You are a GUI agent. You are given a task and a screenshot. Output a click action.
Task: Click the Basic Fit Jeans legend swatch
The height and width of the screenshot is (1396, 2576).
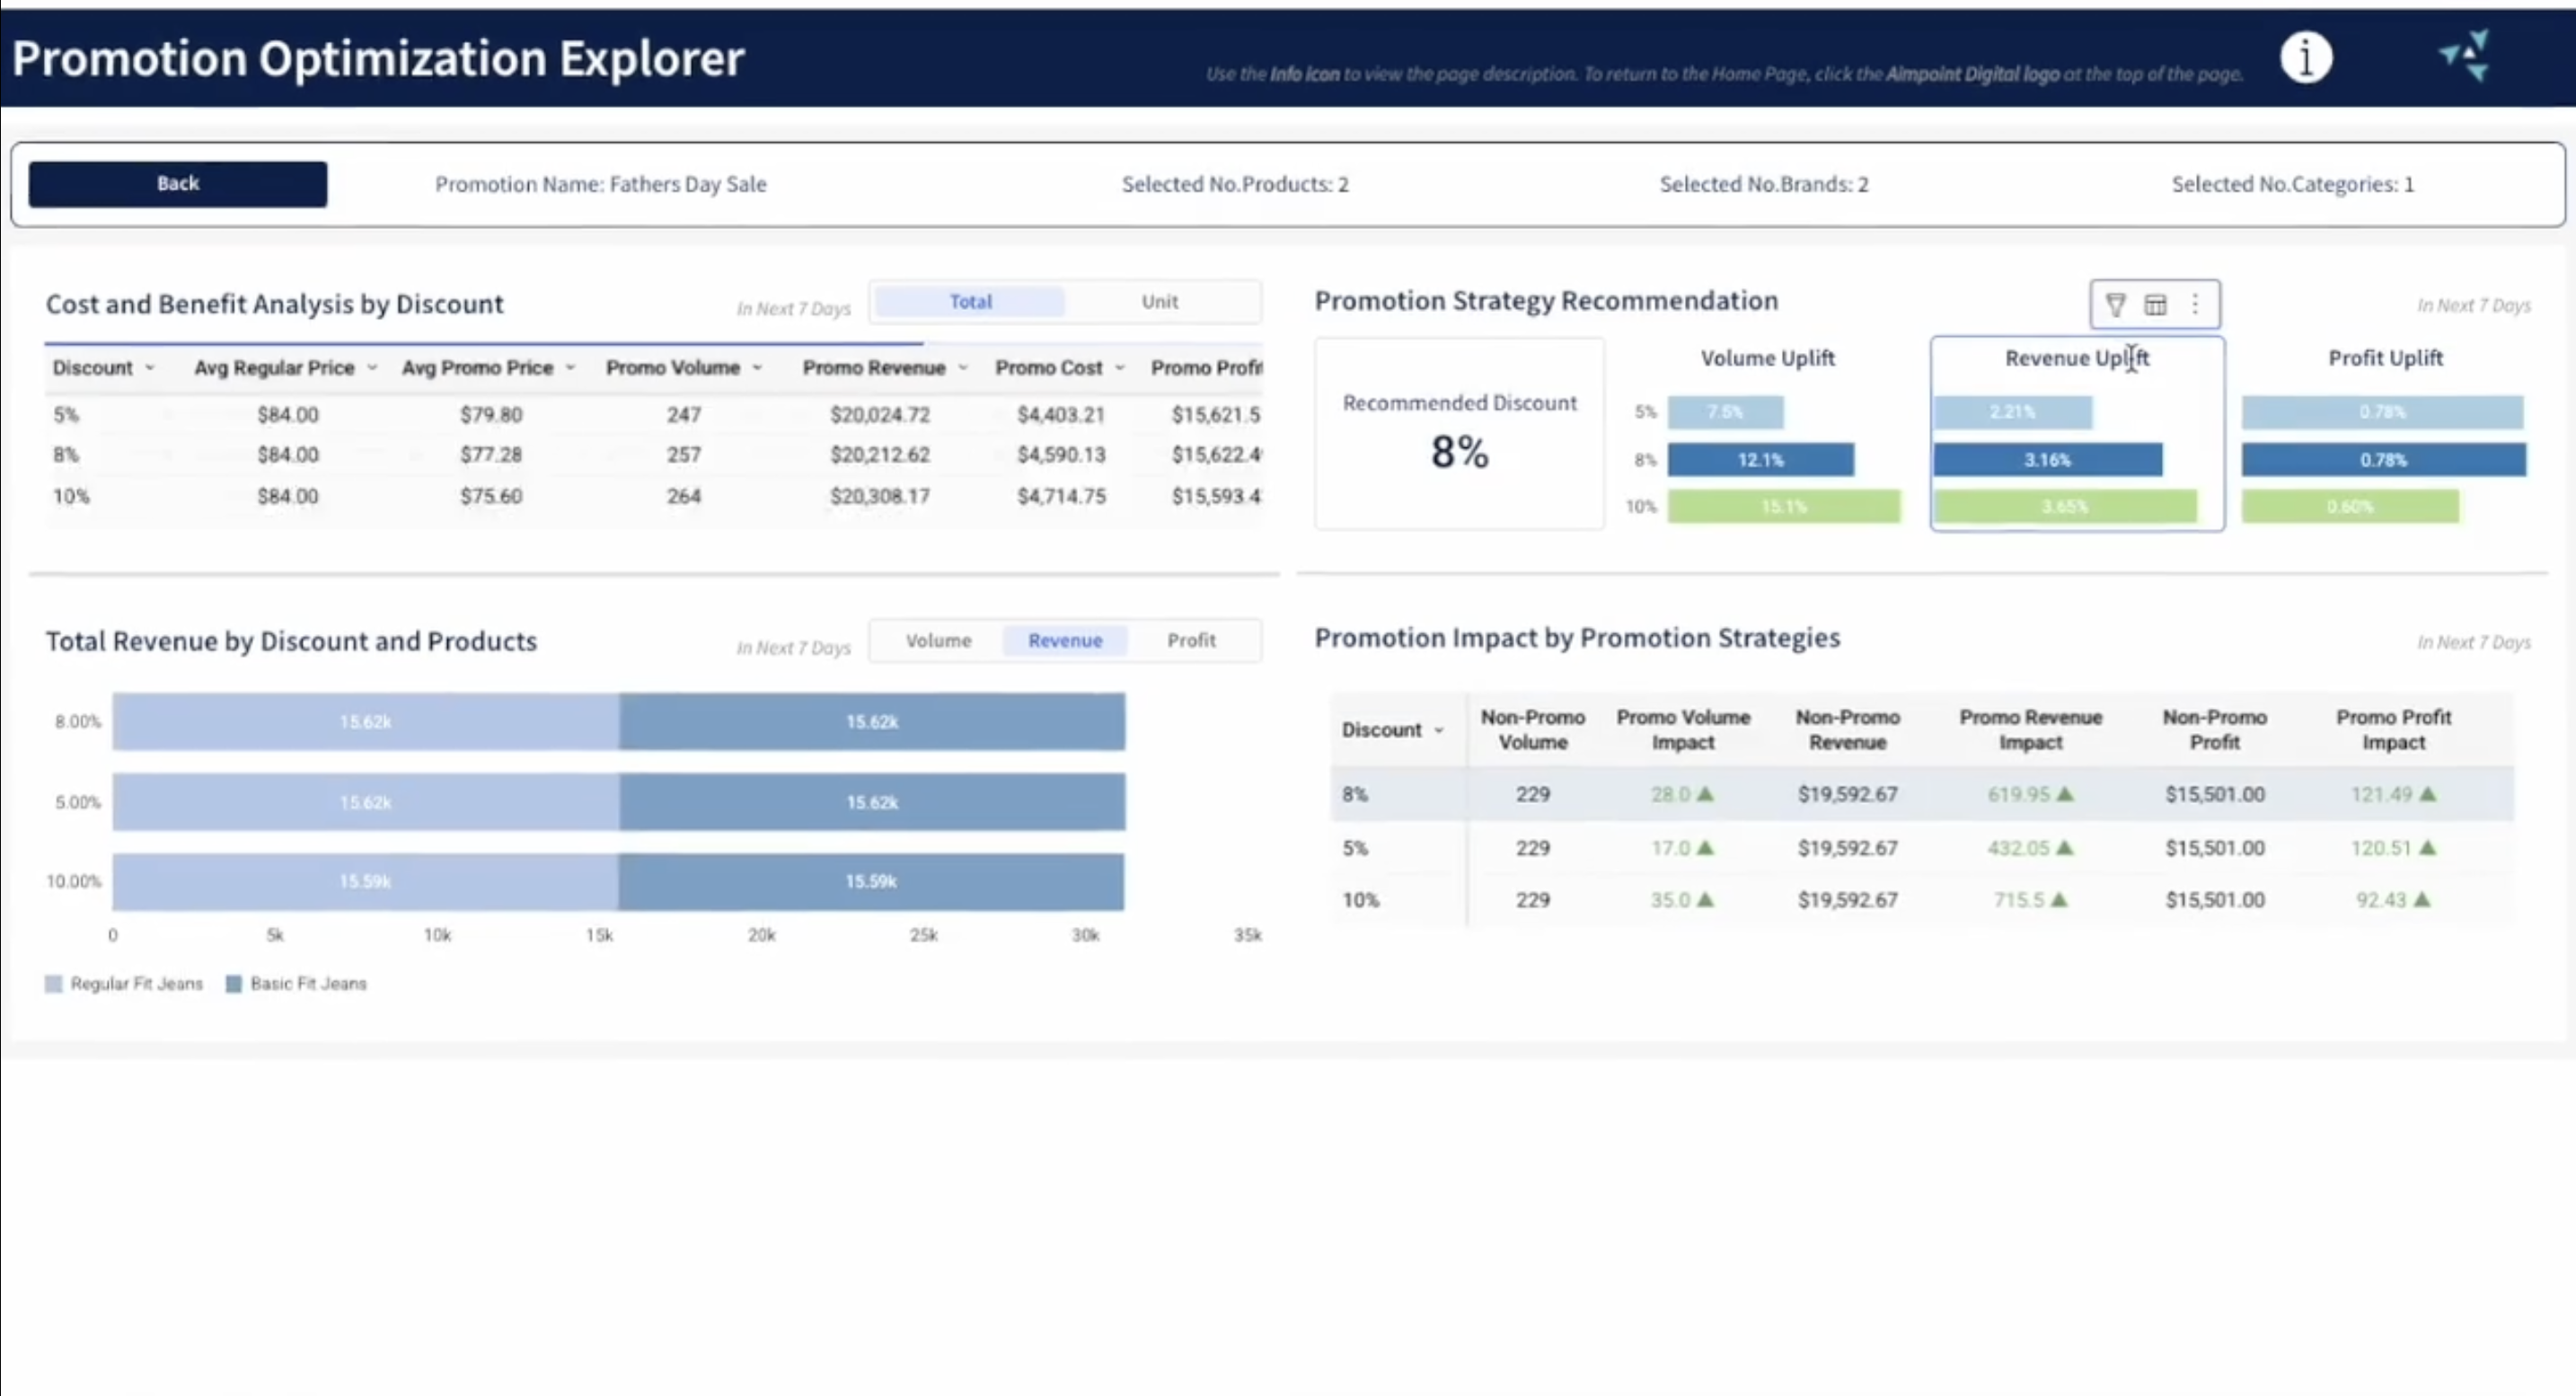pyautogui.click(x=234, y=984)
